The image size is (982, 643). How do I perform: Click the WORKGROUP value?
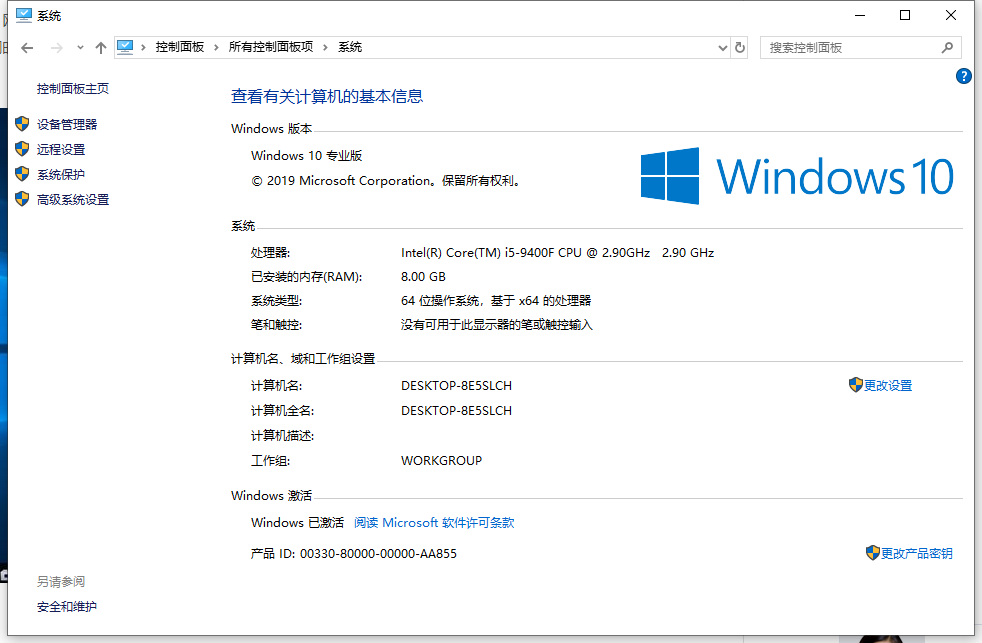pos(442,461)
